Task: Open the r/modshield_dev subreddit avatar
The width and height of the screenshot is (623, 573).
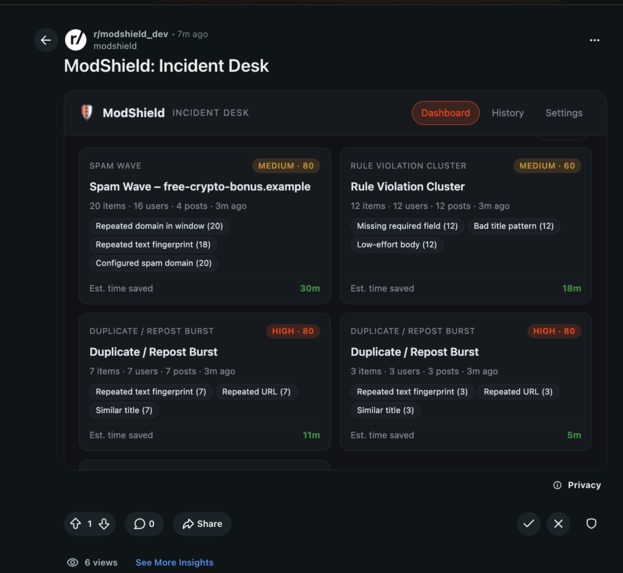Action: click(x=75, y=40)
